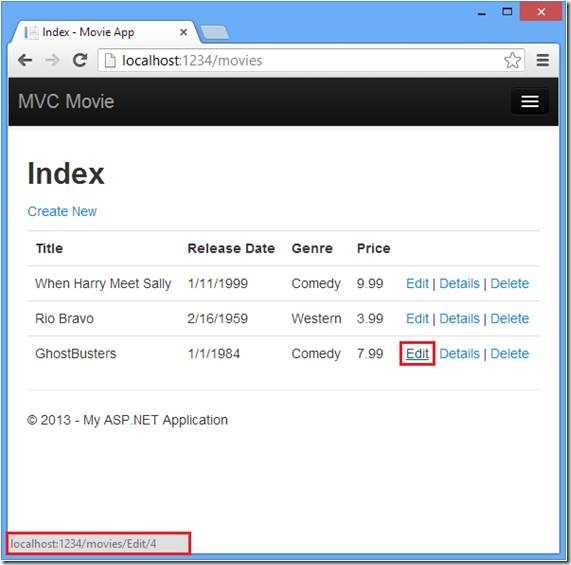Screen dimensions: 571x565
Task: Delete When Harry Meet Sally
Action: (509, 284)
